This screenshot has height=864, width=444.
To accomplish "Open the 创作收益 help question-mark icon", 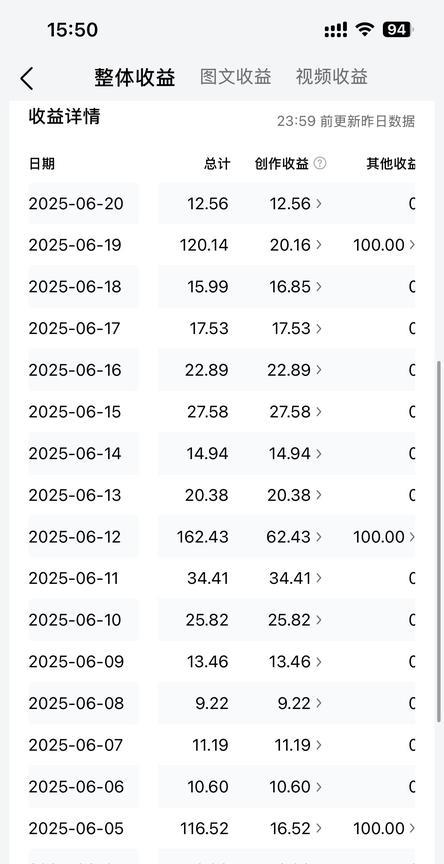I will click(x=320, y=163).
